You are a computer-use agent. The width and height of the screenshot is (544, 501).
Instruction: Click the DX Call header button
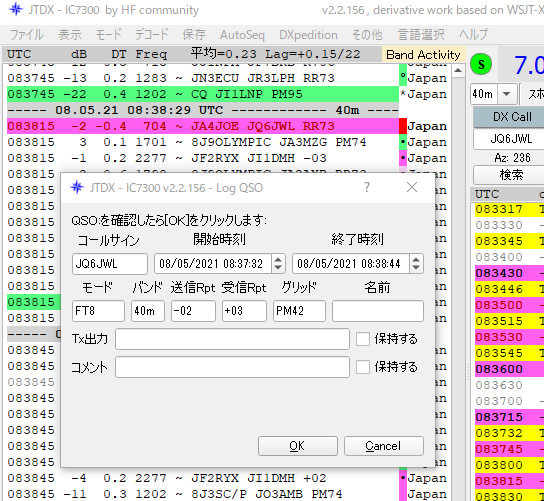pos(510,117)
